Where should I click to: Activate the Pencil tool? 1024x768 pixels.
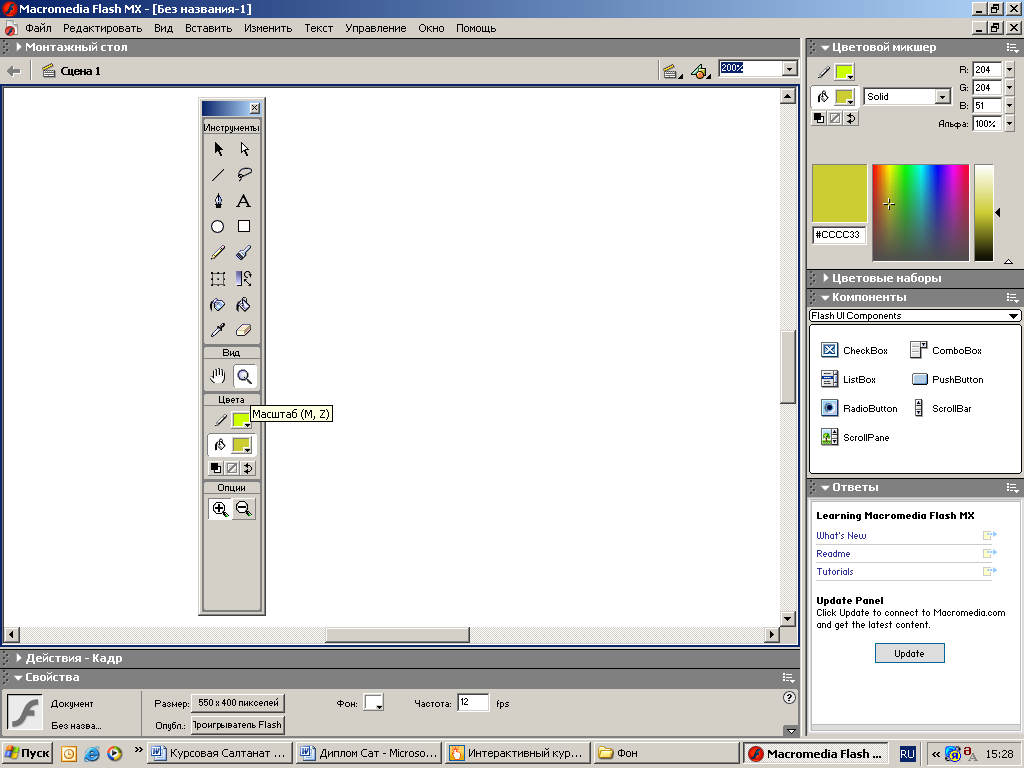(218, 253)
